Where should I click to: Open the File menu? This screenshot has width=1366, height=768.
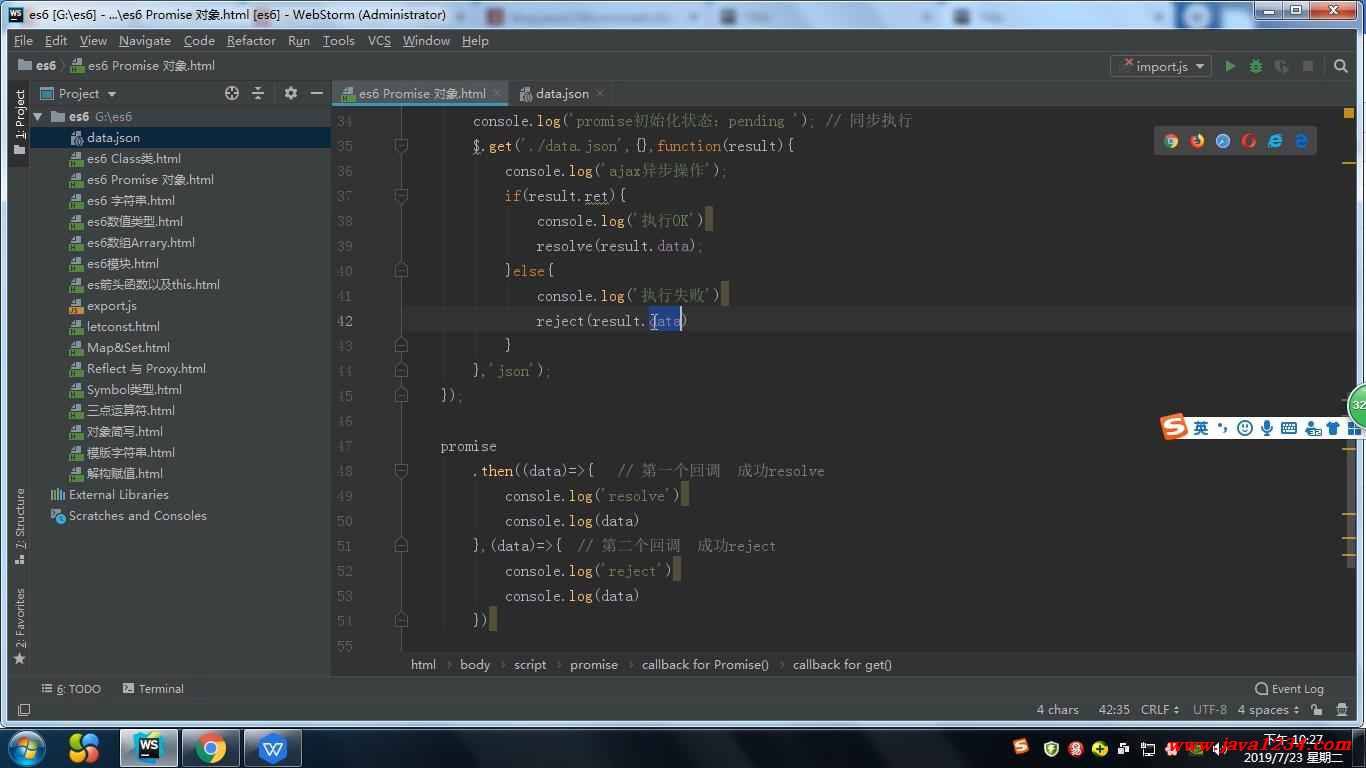(24, 41)
